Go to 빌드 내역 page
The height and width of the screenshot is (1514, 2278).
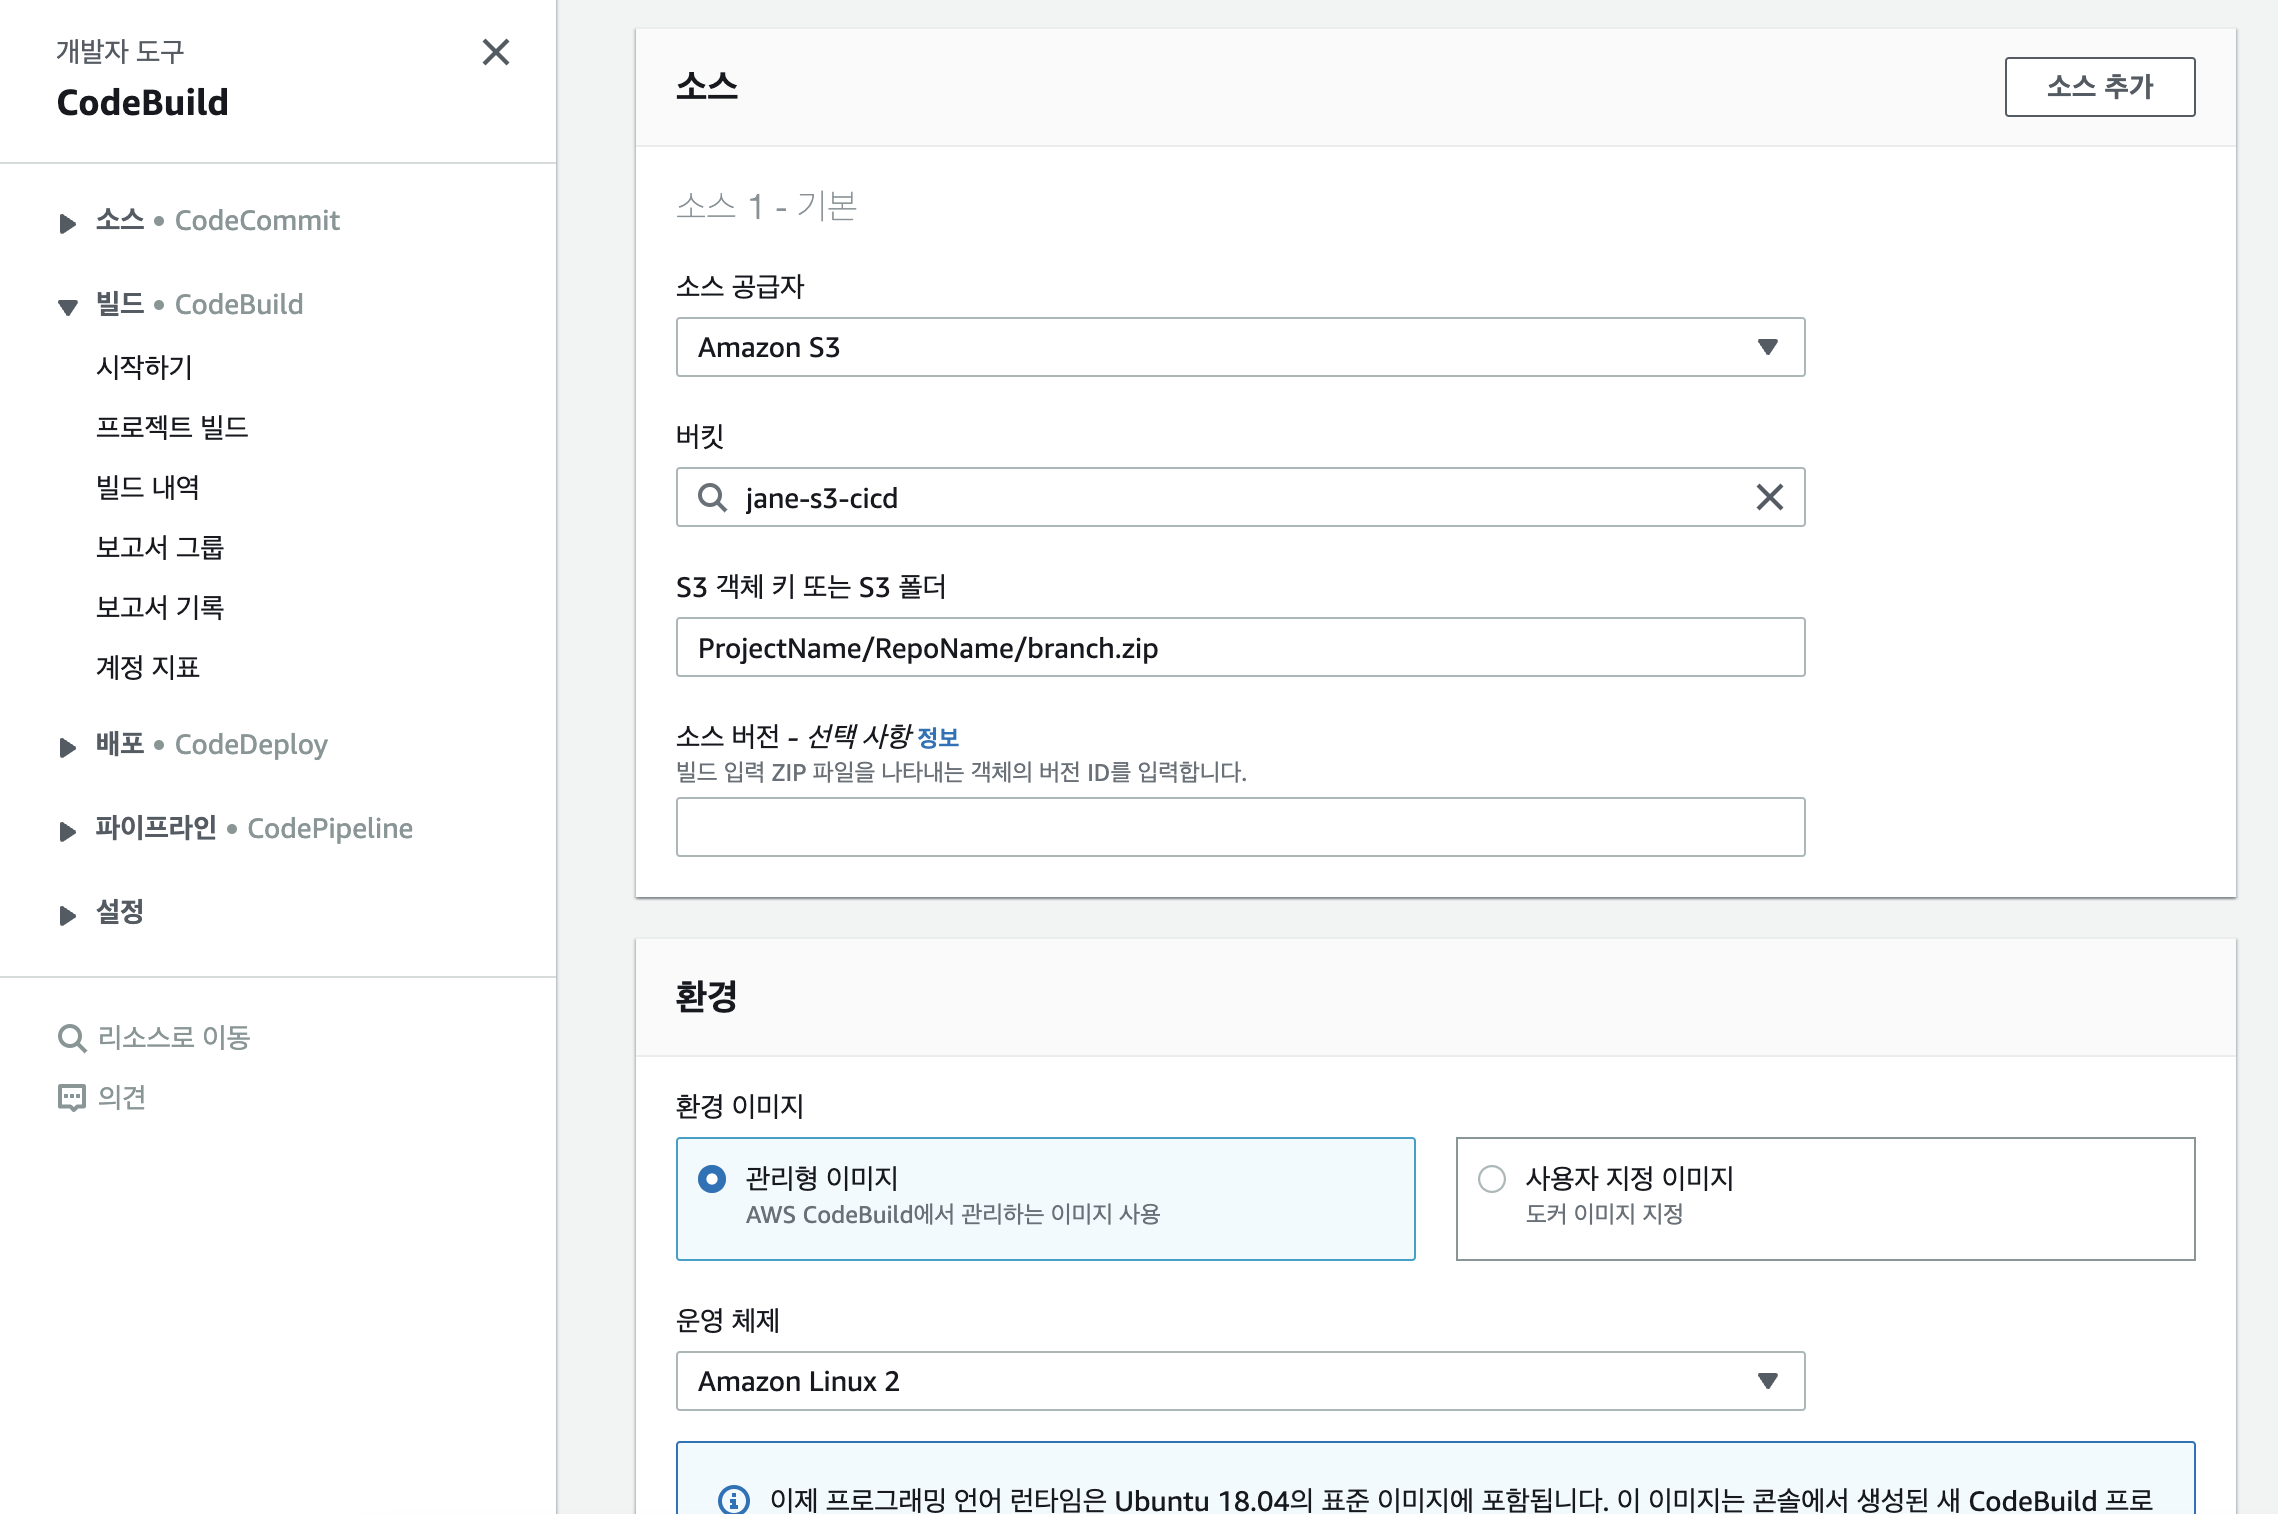[x=148, y=487]
